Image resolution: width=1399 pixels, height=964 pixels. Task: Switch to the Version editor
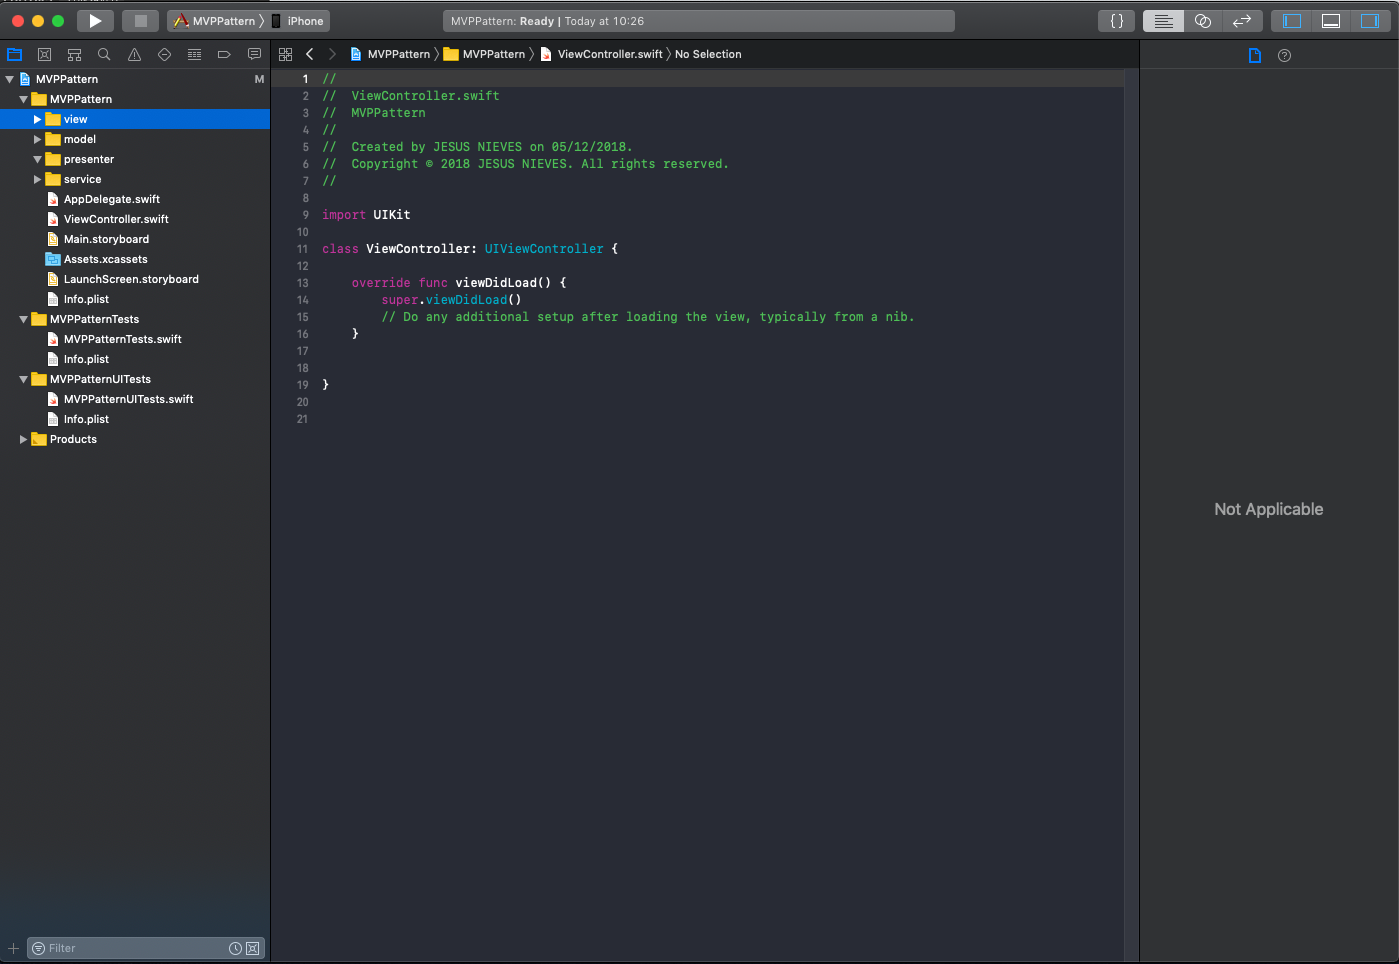coord(1242,21)
